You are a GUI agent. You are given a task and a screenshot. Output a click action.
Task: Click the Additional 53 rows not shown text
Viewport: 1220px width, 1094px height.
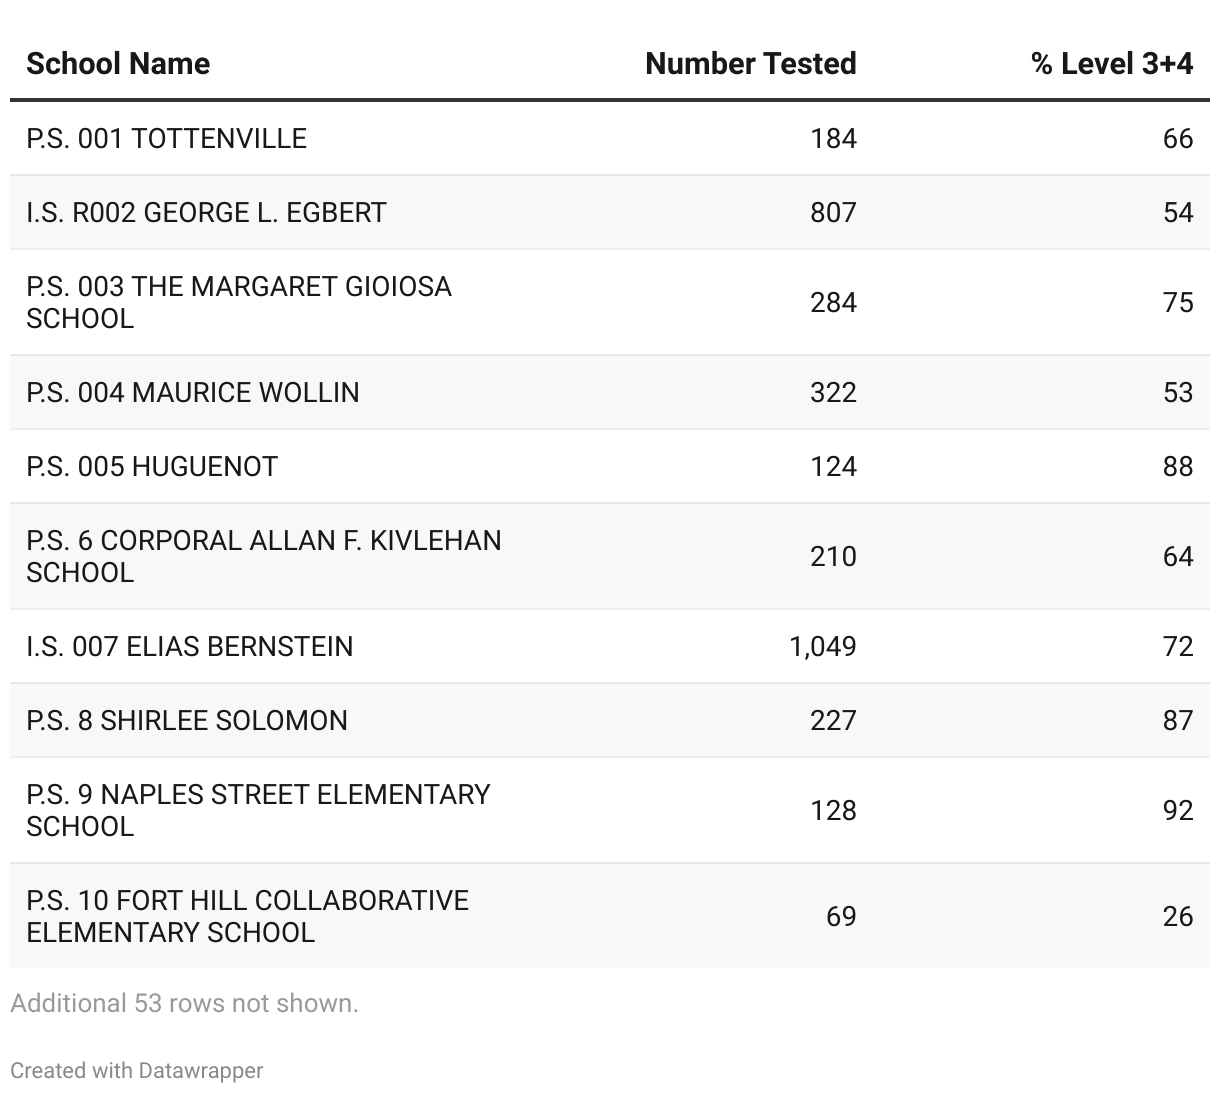(x=184, y=1003)
